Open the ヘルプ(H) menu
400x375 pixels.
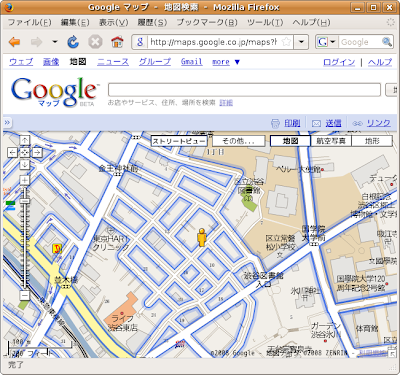pyautogui.click(x=311, y=22)
